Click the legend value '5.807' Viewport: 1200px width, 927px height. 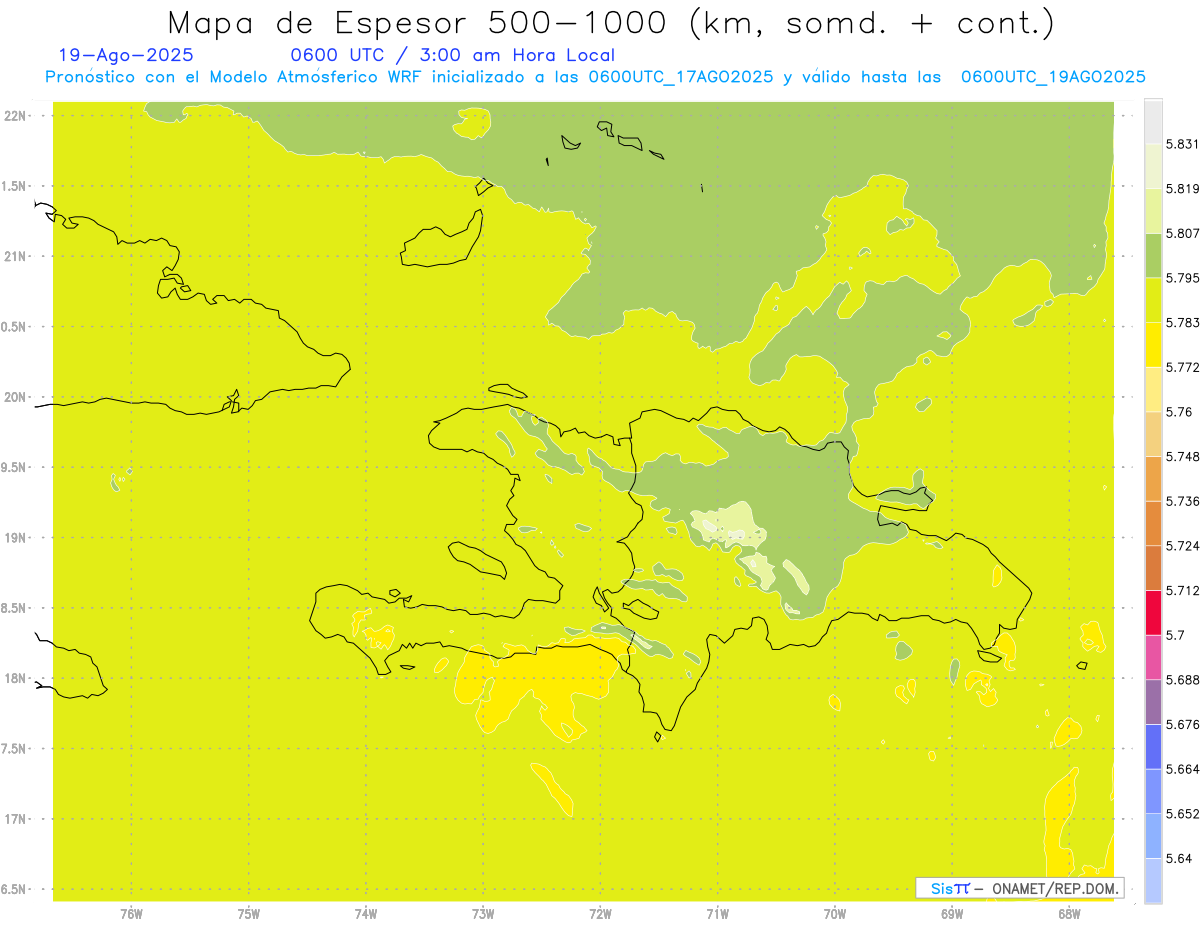click(x=1182, y=233)
